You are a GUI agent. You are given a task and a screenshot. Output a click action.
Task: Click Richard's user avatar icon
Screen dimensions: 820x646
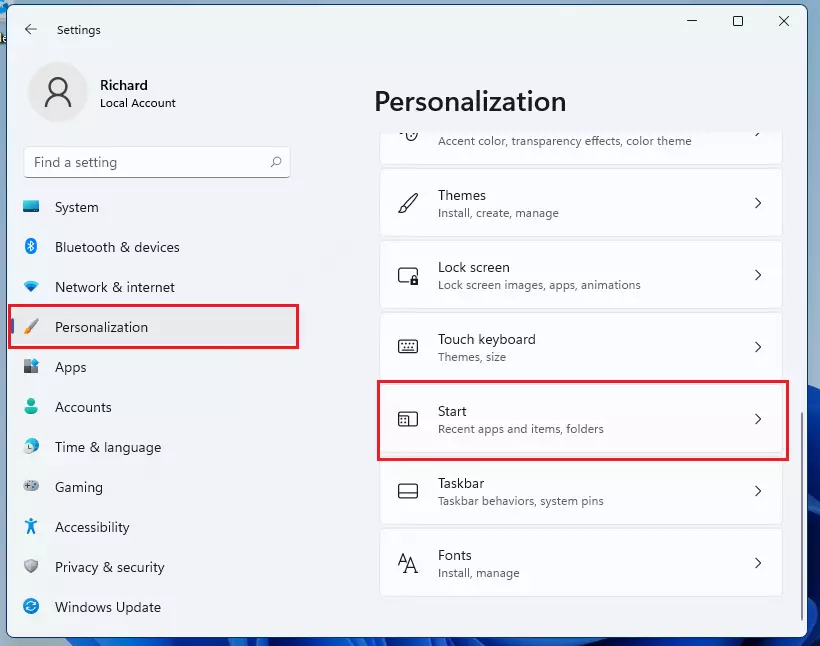point(58,92)
